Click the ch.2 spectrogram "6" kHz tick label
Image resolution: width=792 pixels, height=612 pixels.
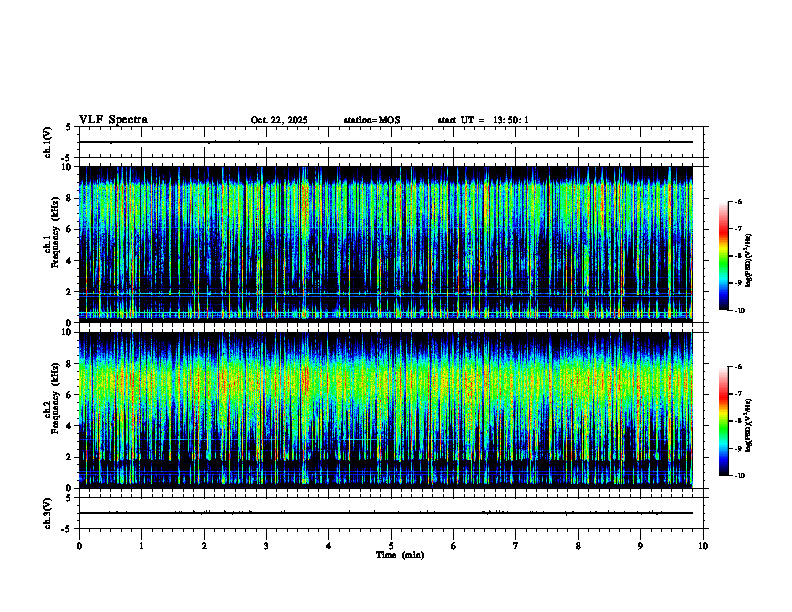(x=70, y=395)
